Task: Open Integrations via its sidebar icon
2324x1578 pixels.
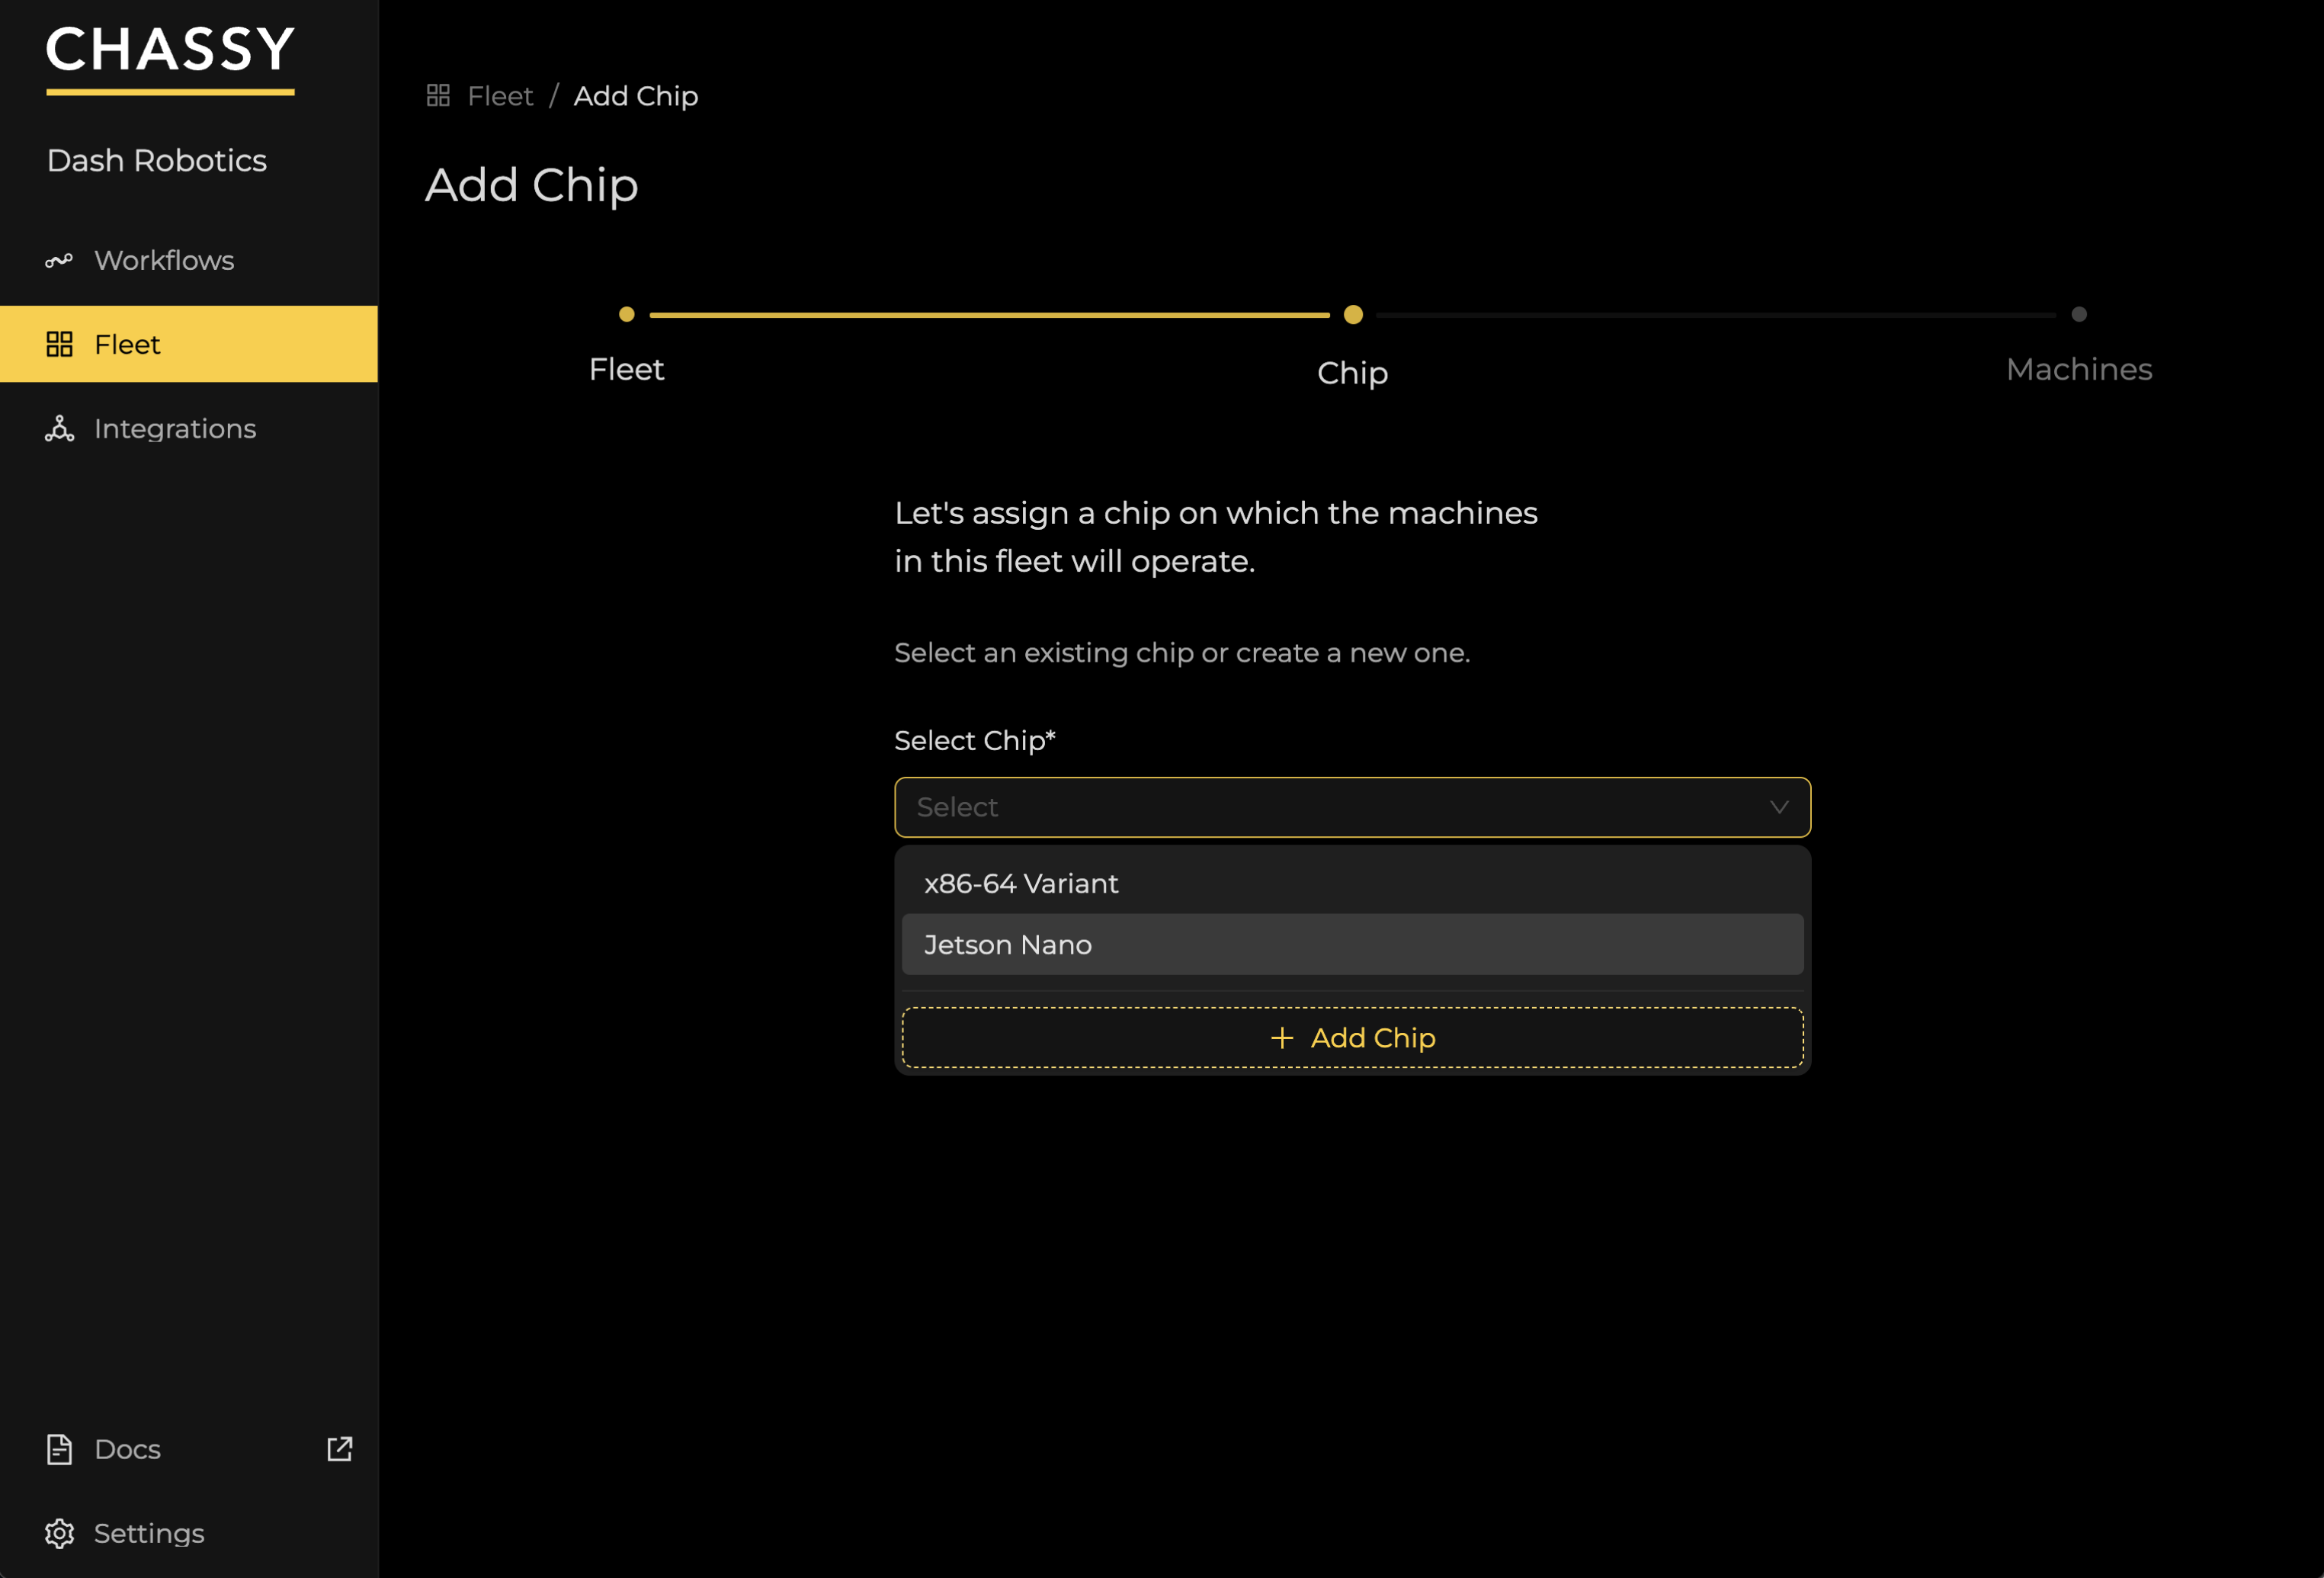Action: (x=59, y=428)
